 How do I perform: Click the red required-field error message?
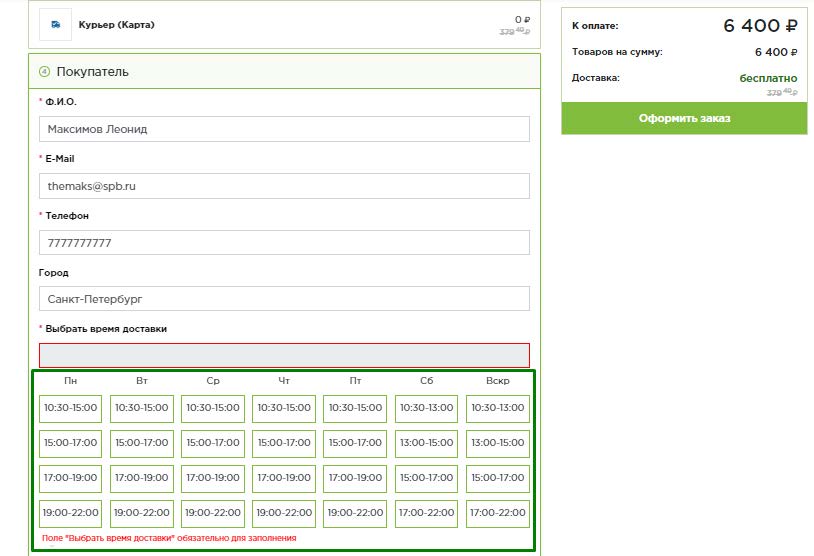coord(169,538)
